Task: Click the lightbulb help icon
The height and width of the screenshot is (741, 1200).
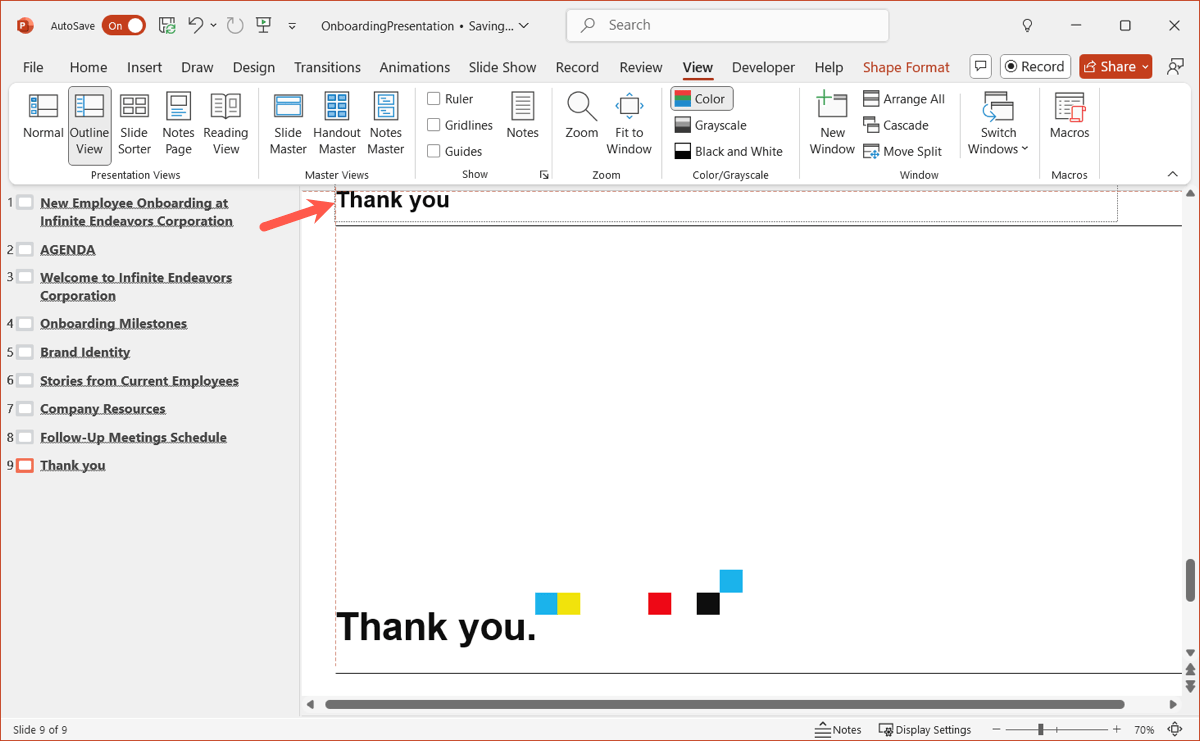Action: point(1027,26)
